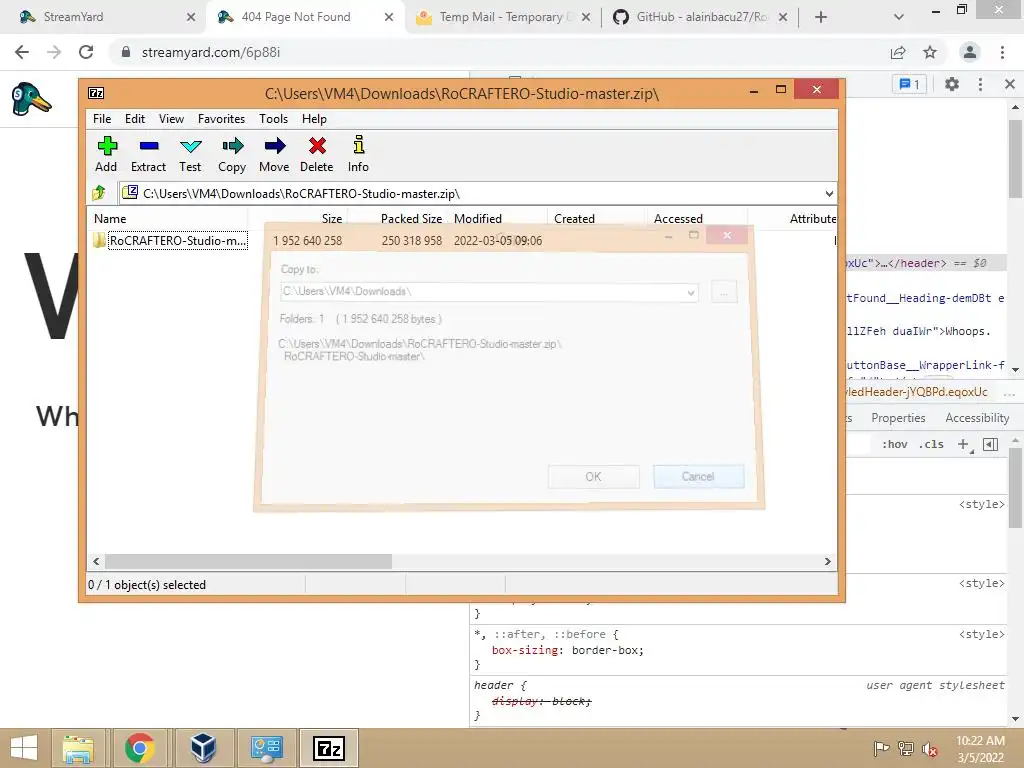Screen dimensions: 1024x768
Task: Click the right arrow of the horizontal scrollbar
Action: click(x=828, y=562)
